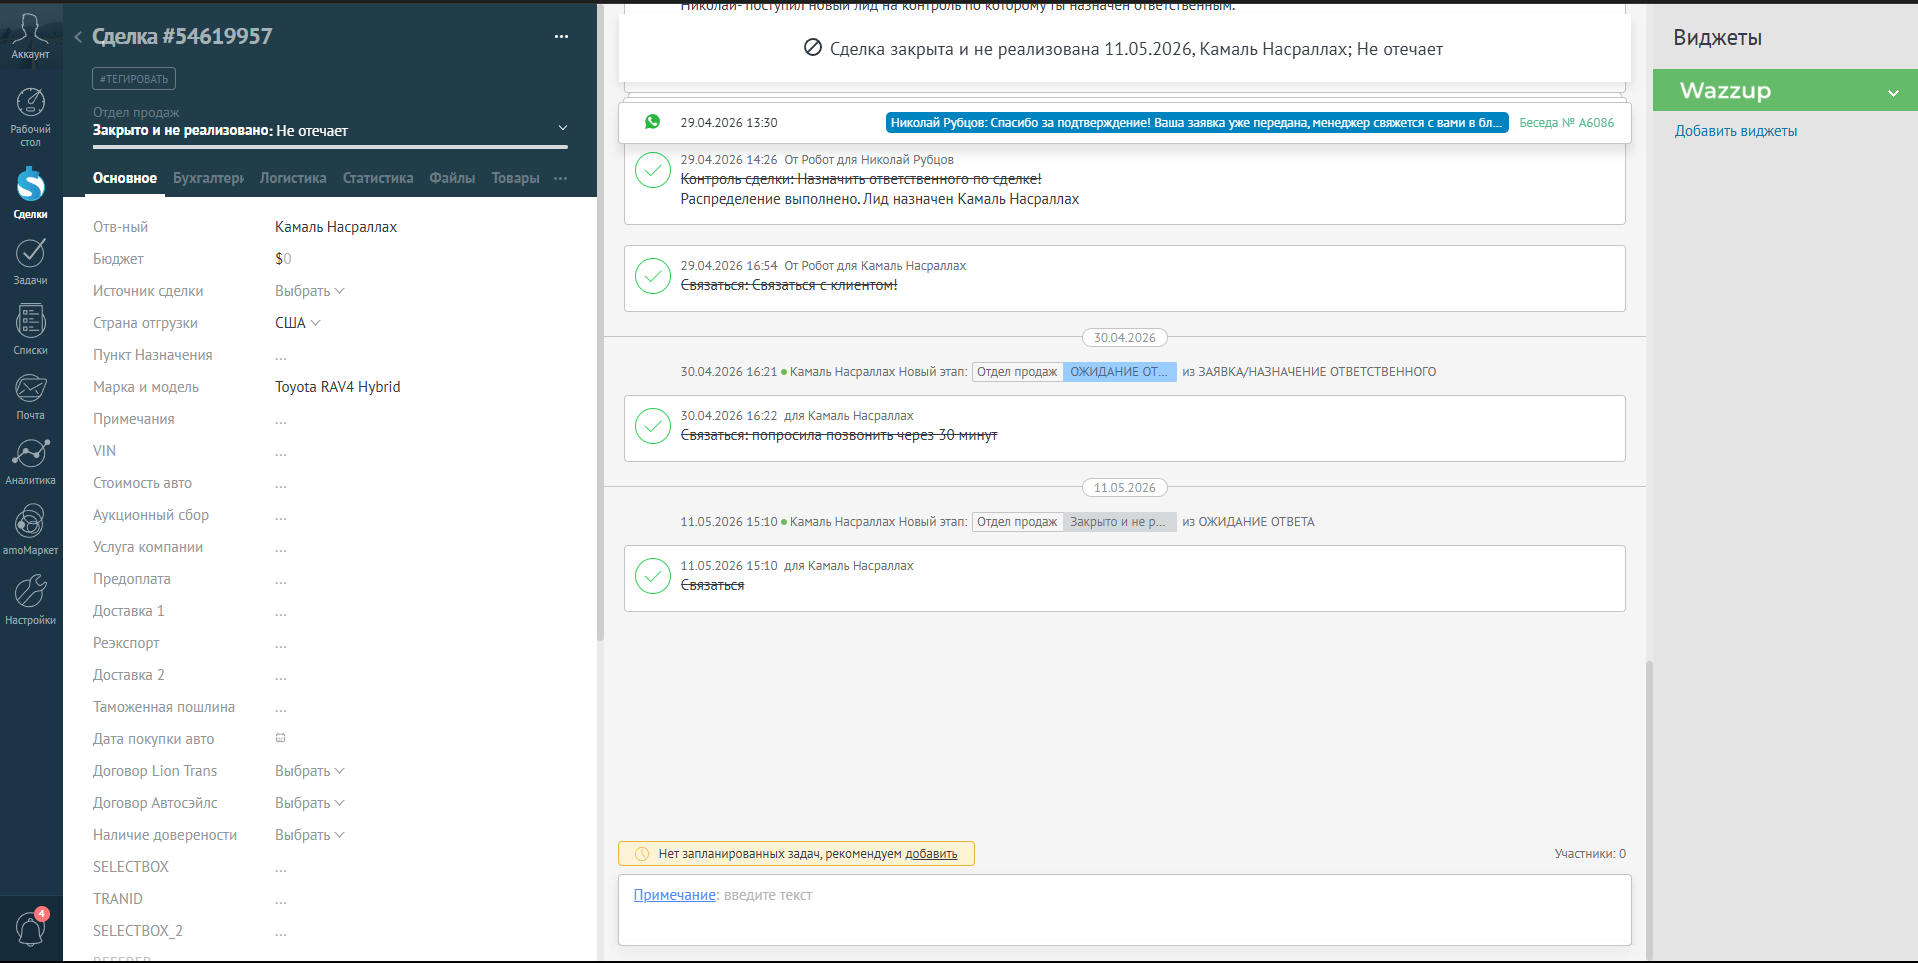The height and width of the screenshot is (963, 1918).
Task: Open the Аккаунт profile icon
Action: (x=30, y=36)
